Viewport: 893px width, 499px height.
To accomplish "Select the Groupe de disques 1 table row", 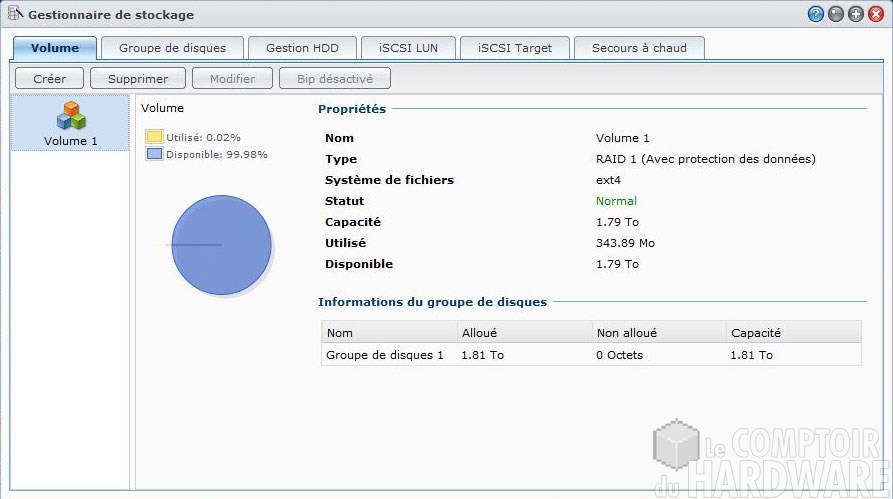I will (x=590, y=355).
